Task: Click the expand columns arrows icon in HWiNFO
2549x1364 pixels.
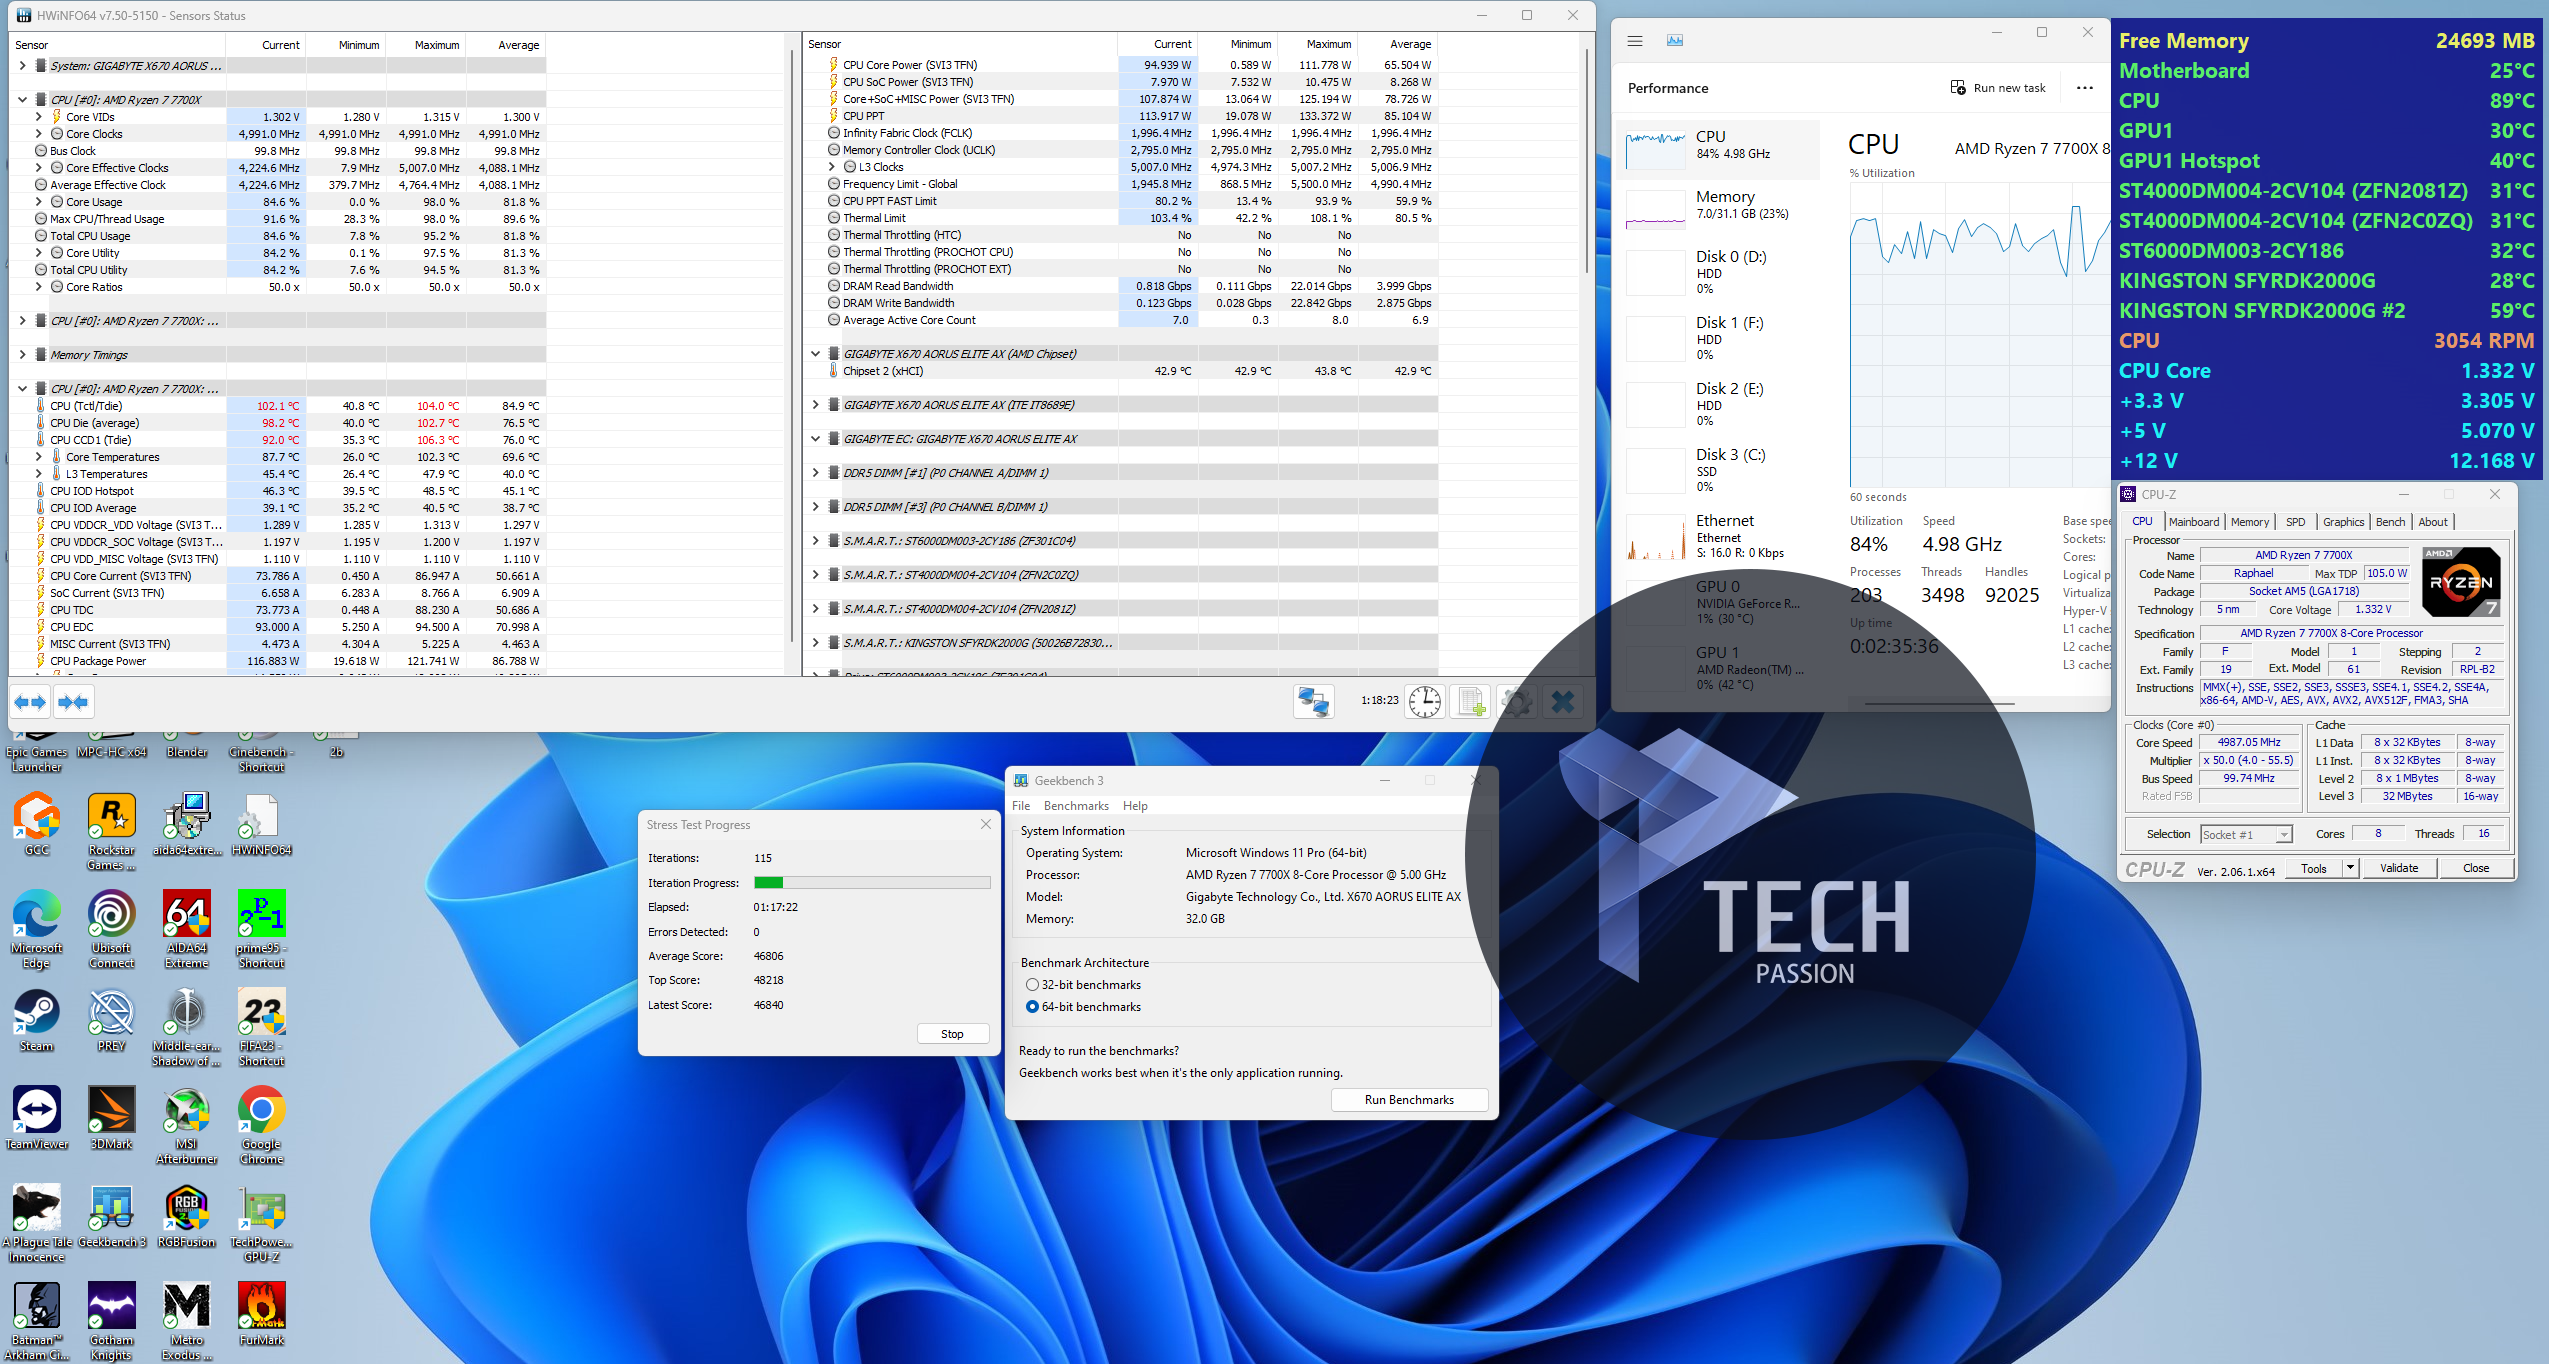Action: click(31, 703)
